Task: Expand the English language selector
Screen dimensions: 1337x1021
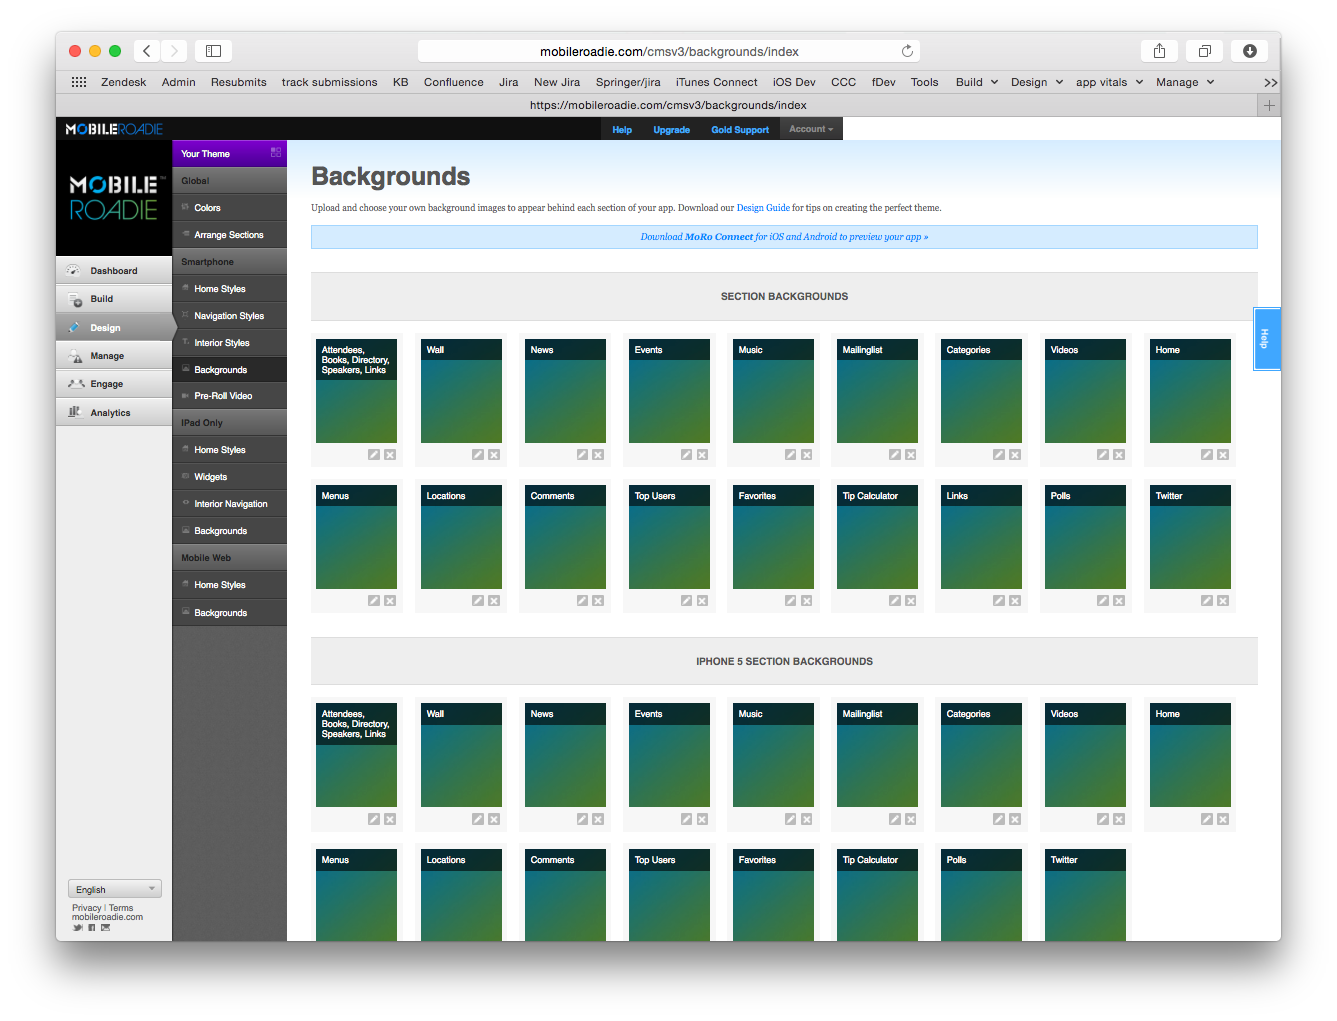Action: coord(114,889)
